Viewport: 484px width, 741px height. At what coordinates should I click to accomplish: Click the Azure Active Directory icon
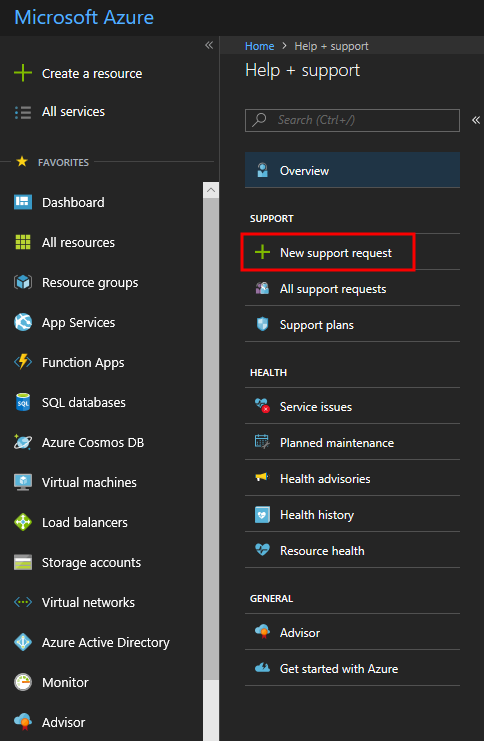(x=23, y=643)
